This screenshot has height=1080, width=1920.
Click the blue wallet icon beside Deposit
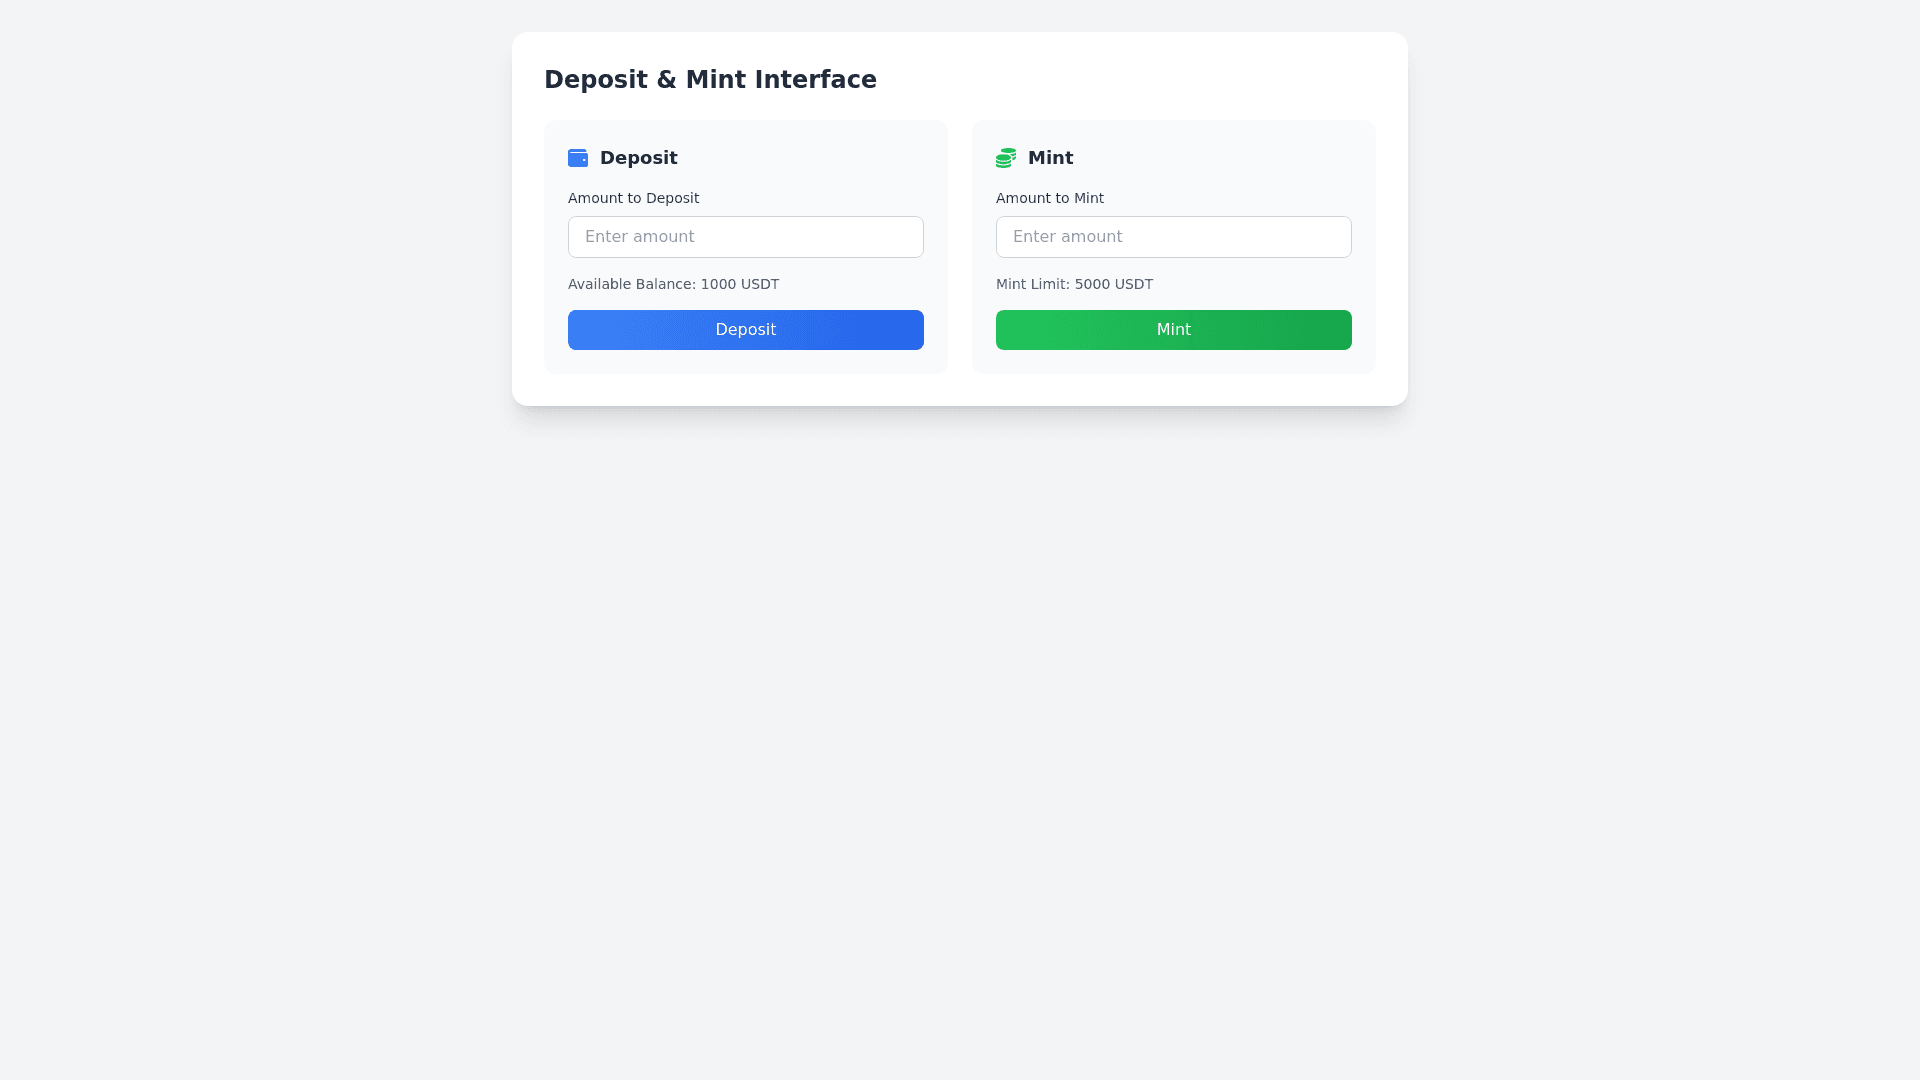coord(577,158)
